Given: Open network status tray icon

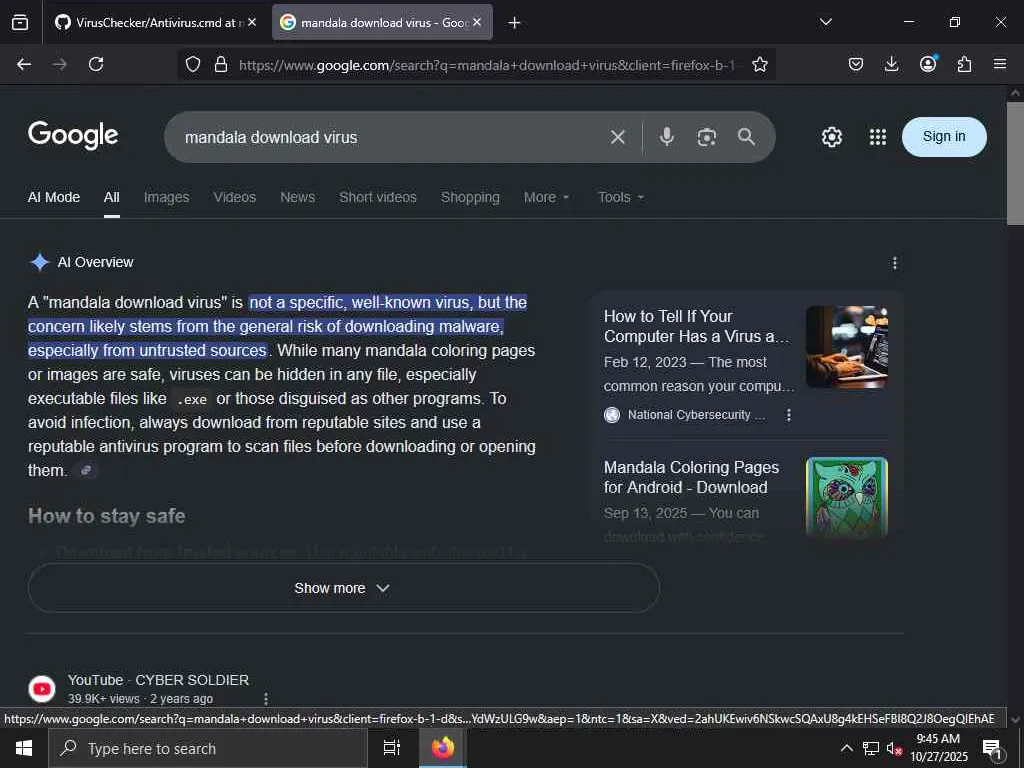Looking at the screenshot, I should 871,748.
